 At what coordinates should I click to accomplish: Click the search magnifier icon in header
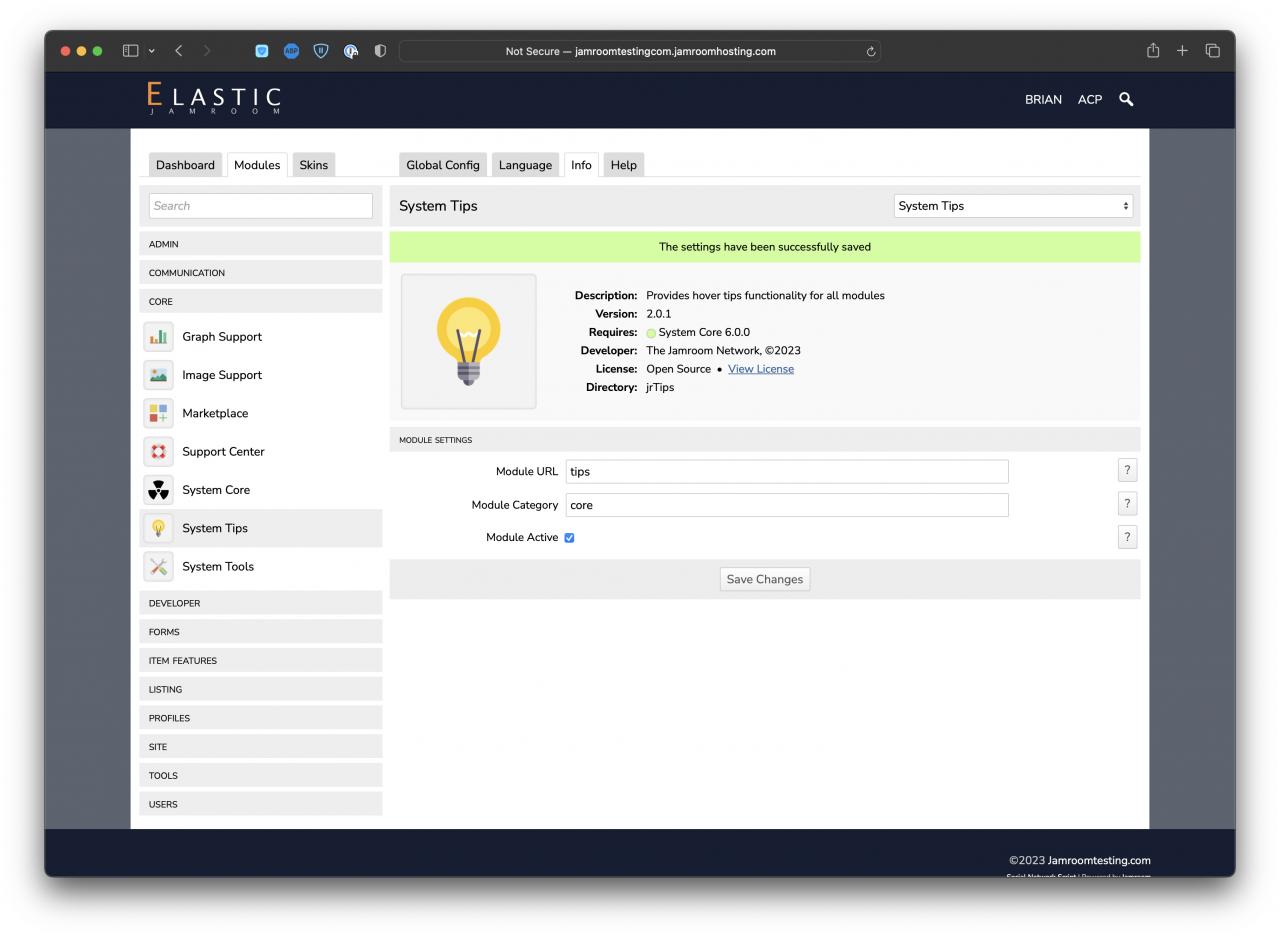click(1126, 99)
